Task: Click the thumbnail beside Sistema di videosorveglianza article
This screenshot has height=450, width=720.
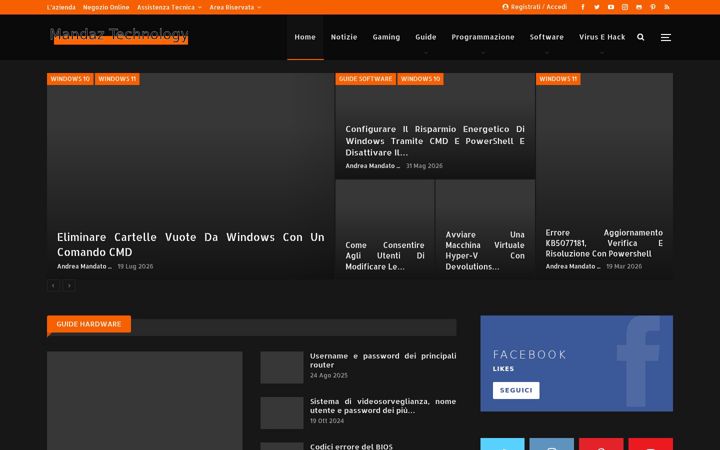Action: pos(282,413)
